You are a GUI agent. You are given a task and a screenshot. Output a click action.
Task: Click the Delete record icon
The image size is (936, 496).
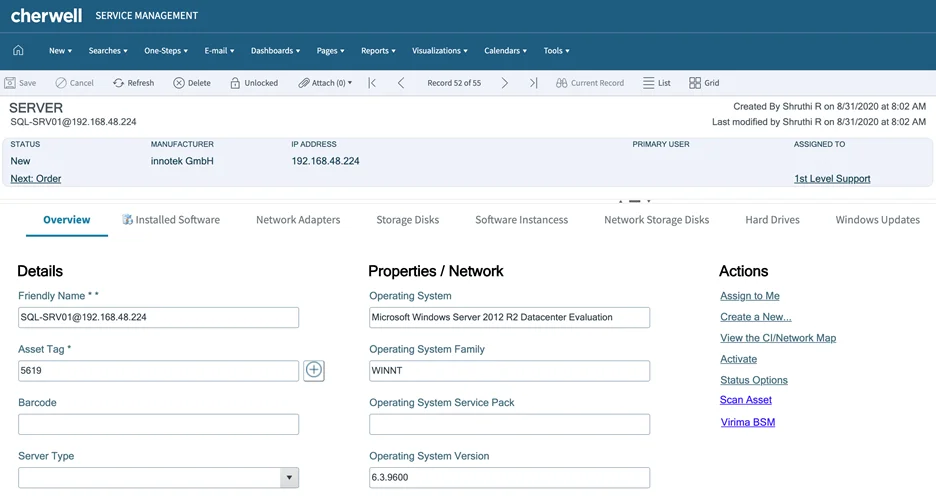179,83
